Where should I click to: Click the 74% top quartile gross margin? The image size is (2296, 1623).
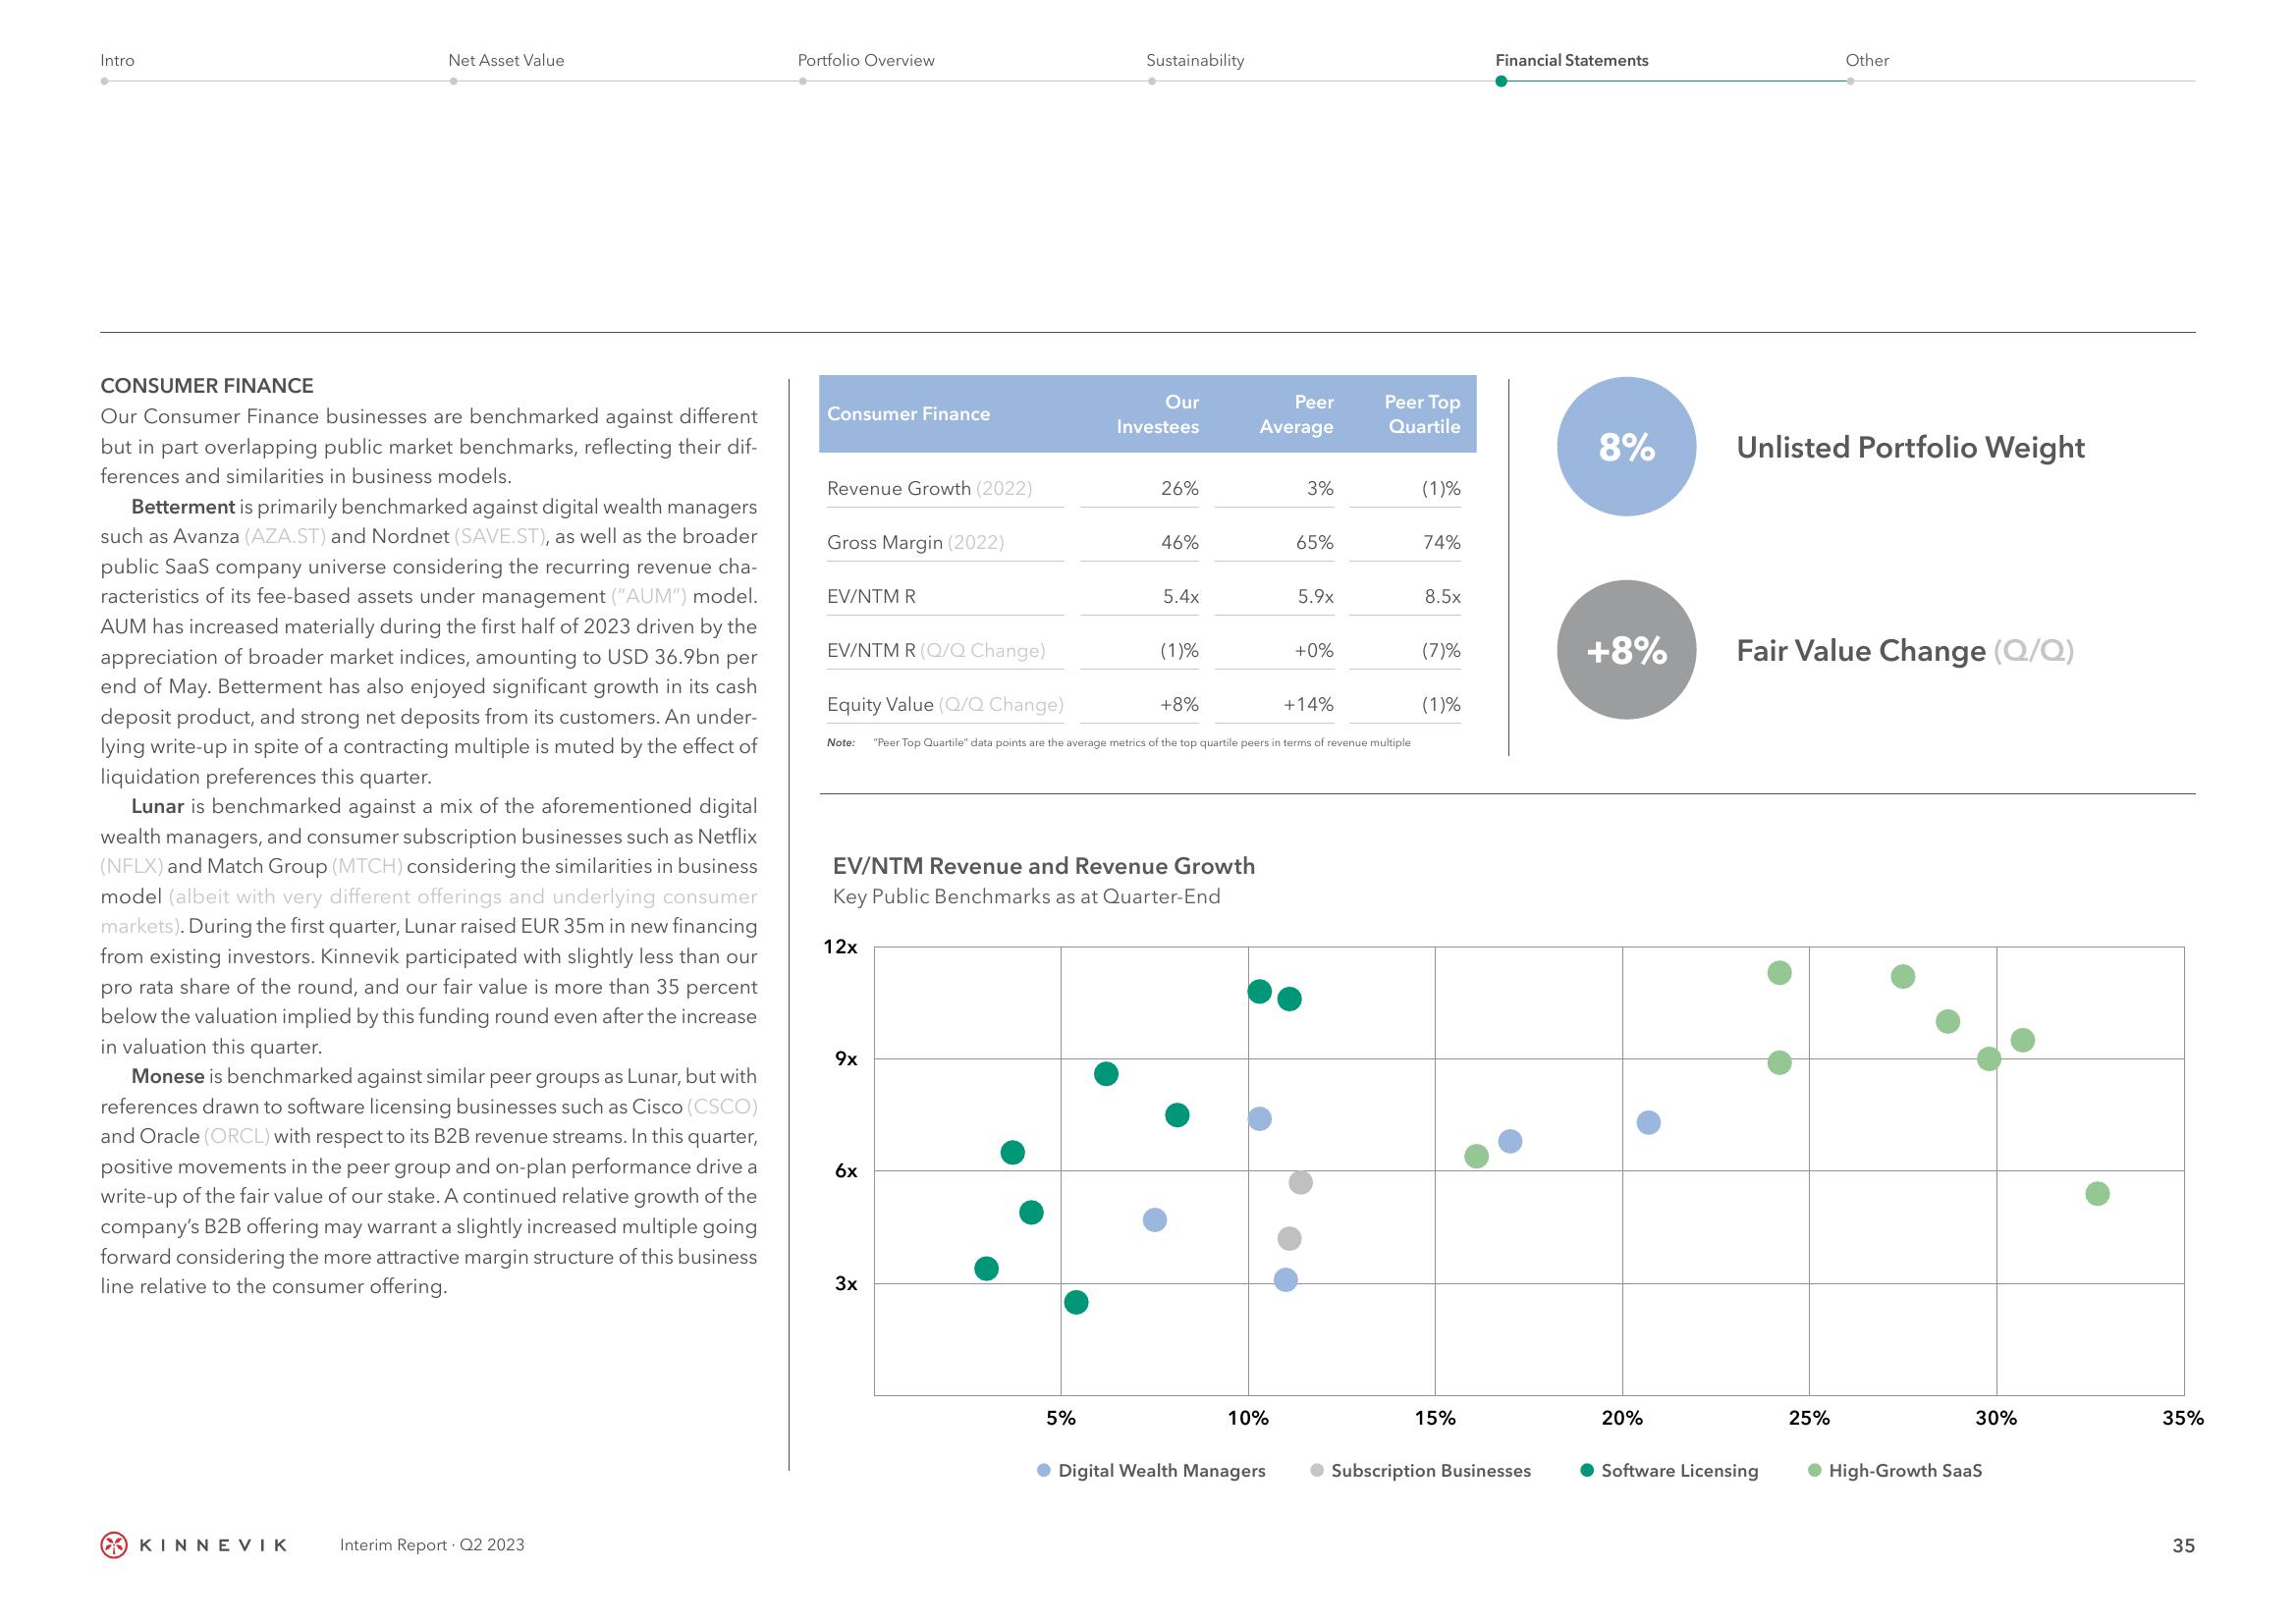[1442, 542]
